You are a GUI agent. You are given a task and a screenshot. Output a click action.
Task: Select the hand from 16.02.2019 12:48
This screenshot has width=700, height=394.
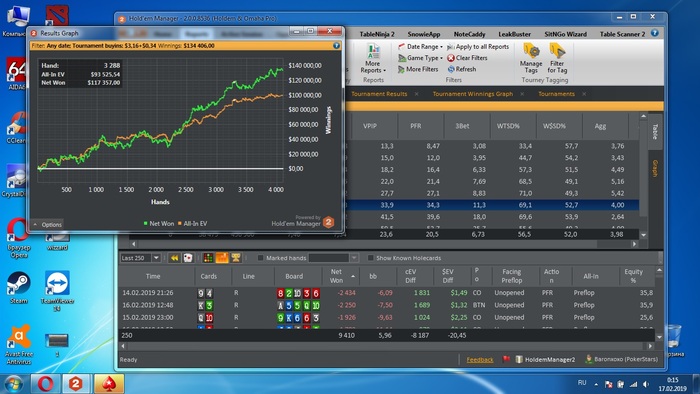tap(387, 305)
